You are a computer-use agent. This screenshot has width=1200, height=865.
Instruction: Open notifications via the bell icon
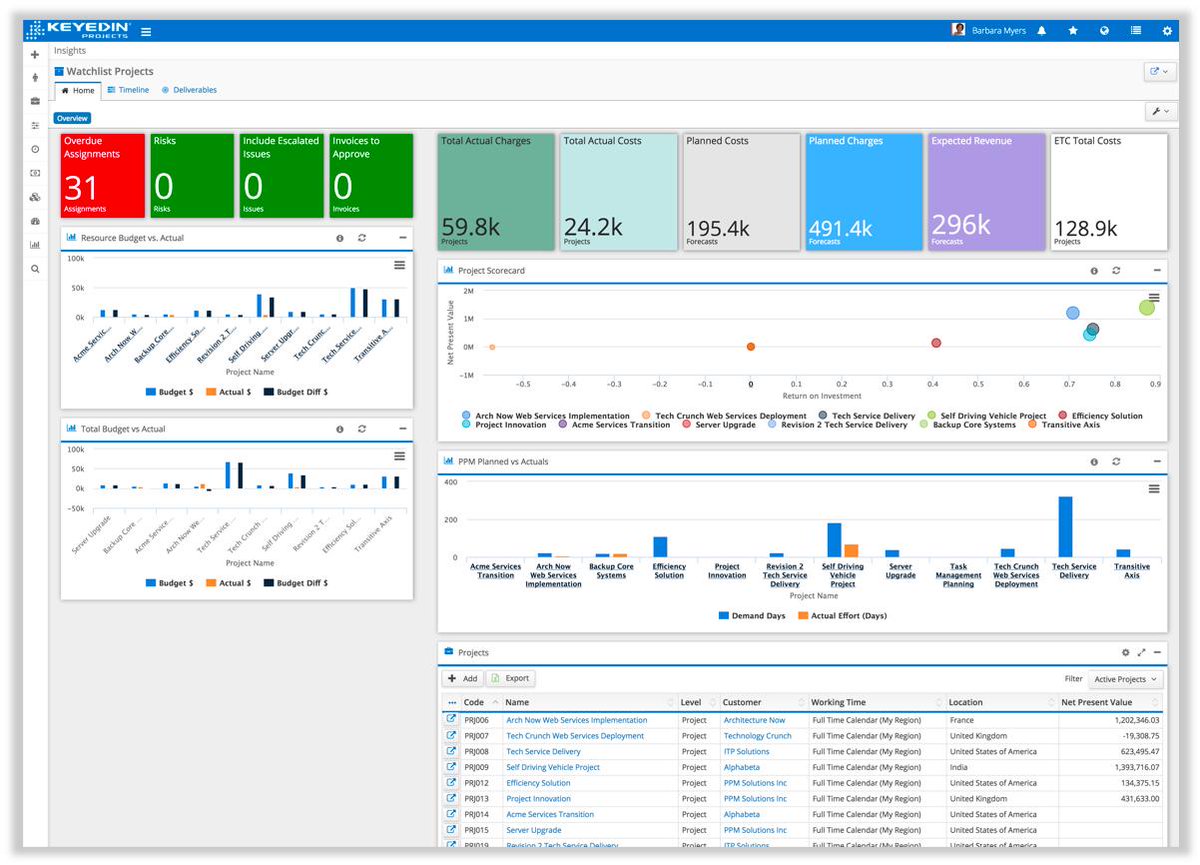(x=1040, y=30)
